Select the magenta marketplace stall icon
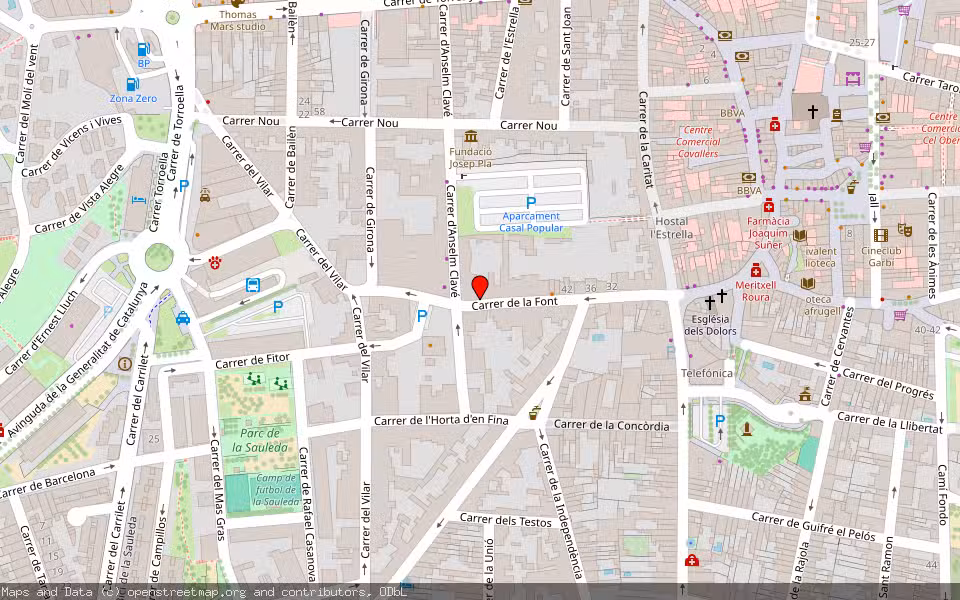This screenshot has height=600, width=960. click(853, 78)
